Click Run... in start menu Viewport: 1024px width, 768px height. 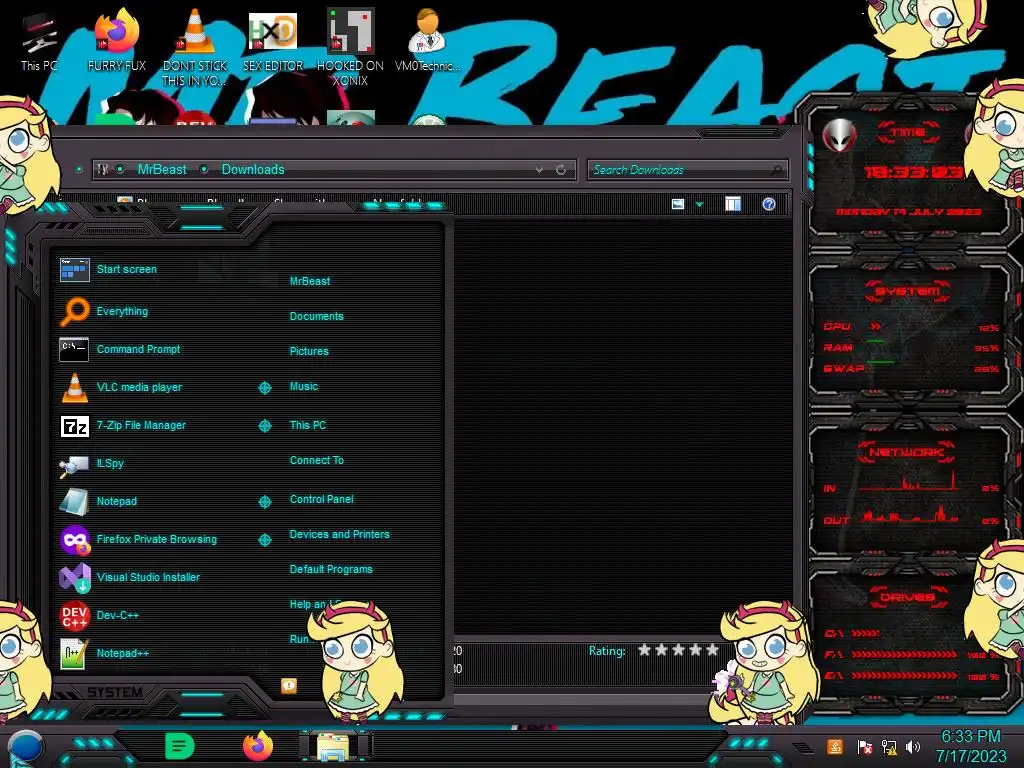tap(300, 639)
